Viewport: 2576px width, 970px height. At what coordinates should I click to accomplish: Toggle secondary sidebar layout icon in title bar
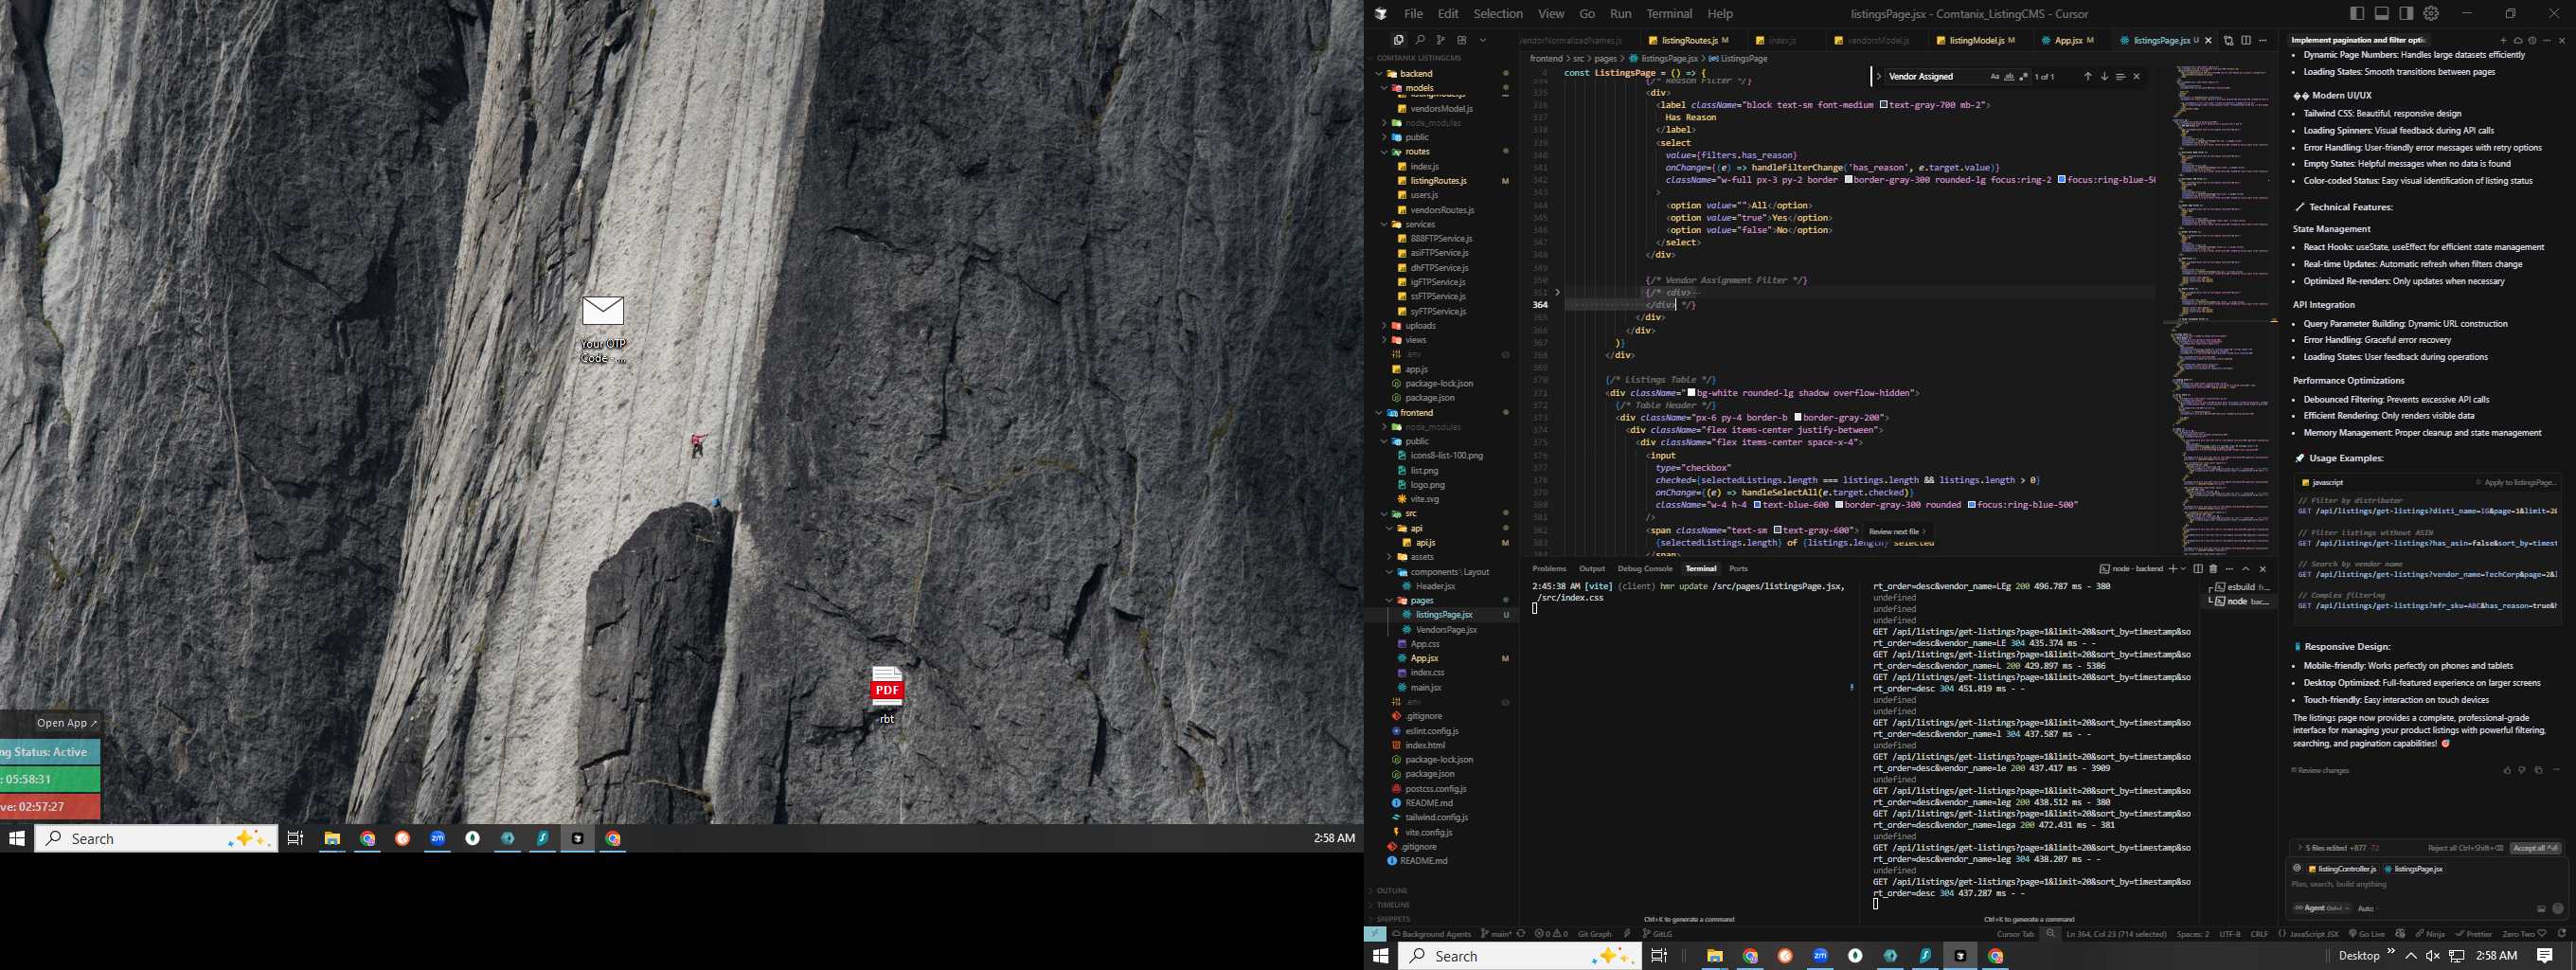click(x=2406, y=13)
